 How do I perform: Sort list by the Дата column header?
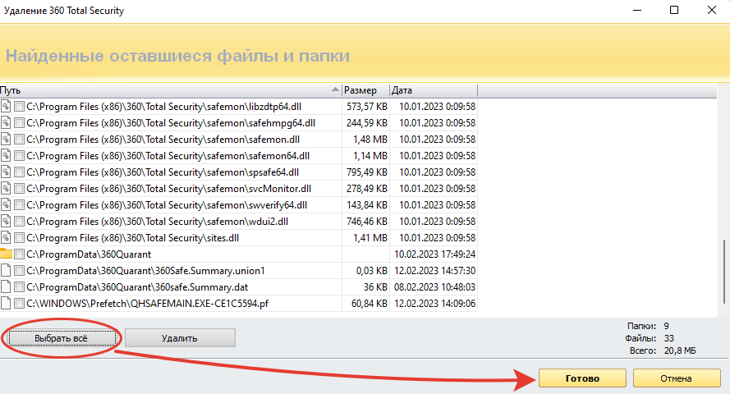click(x=433, y=90)
